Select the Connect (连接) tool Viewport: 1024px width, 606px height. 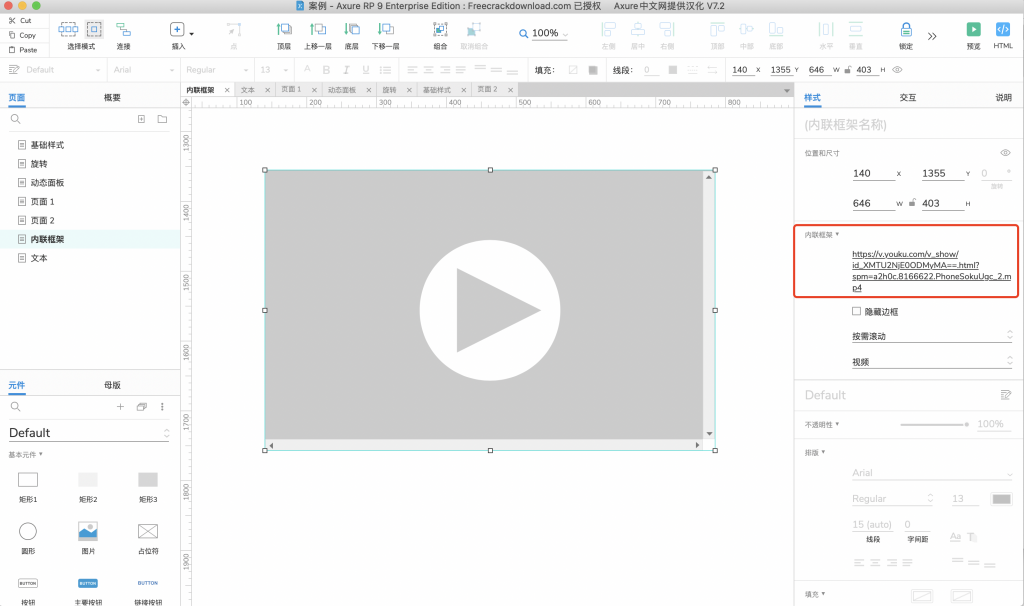pyautogui.click(x=123, y=31)
